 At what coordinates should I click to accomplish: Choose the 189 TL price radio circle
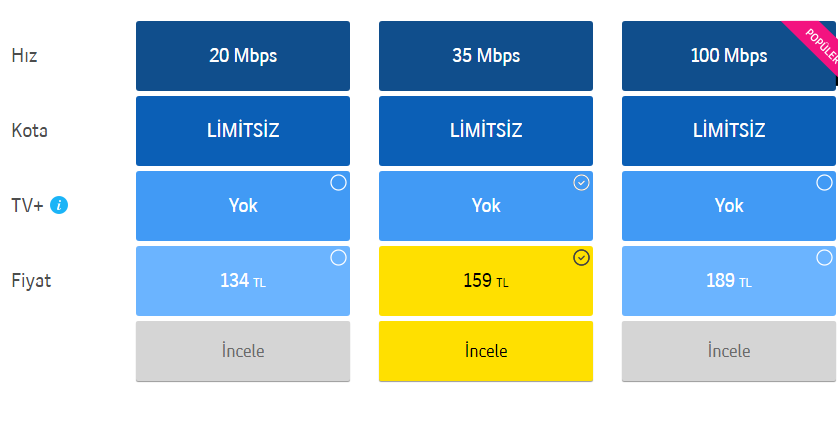824,258
